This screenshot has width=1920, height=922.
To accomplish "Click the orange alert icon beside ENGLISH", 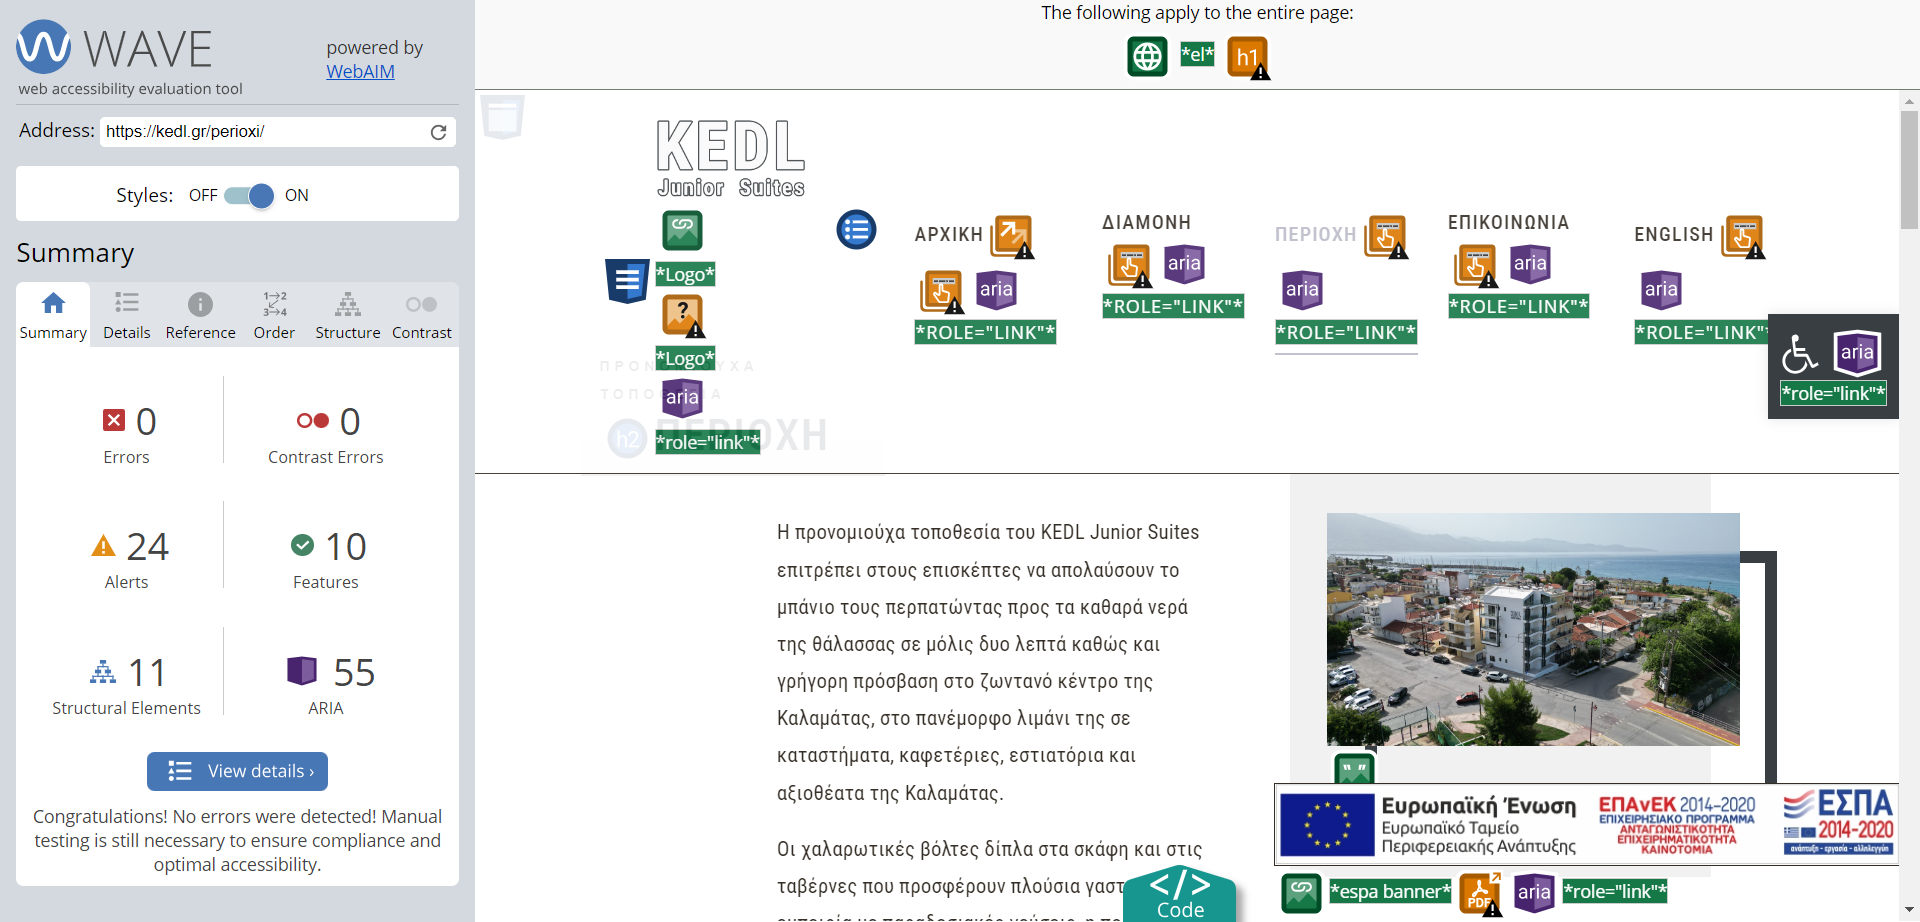I will (x=1744, y=237).
